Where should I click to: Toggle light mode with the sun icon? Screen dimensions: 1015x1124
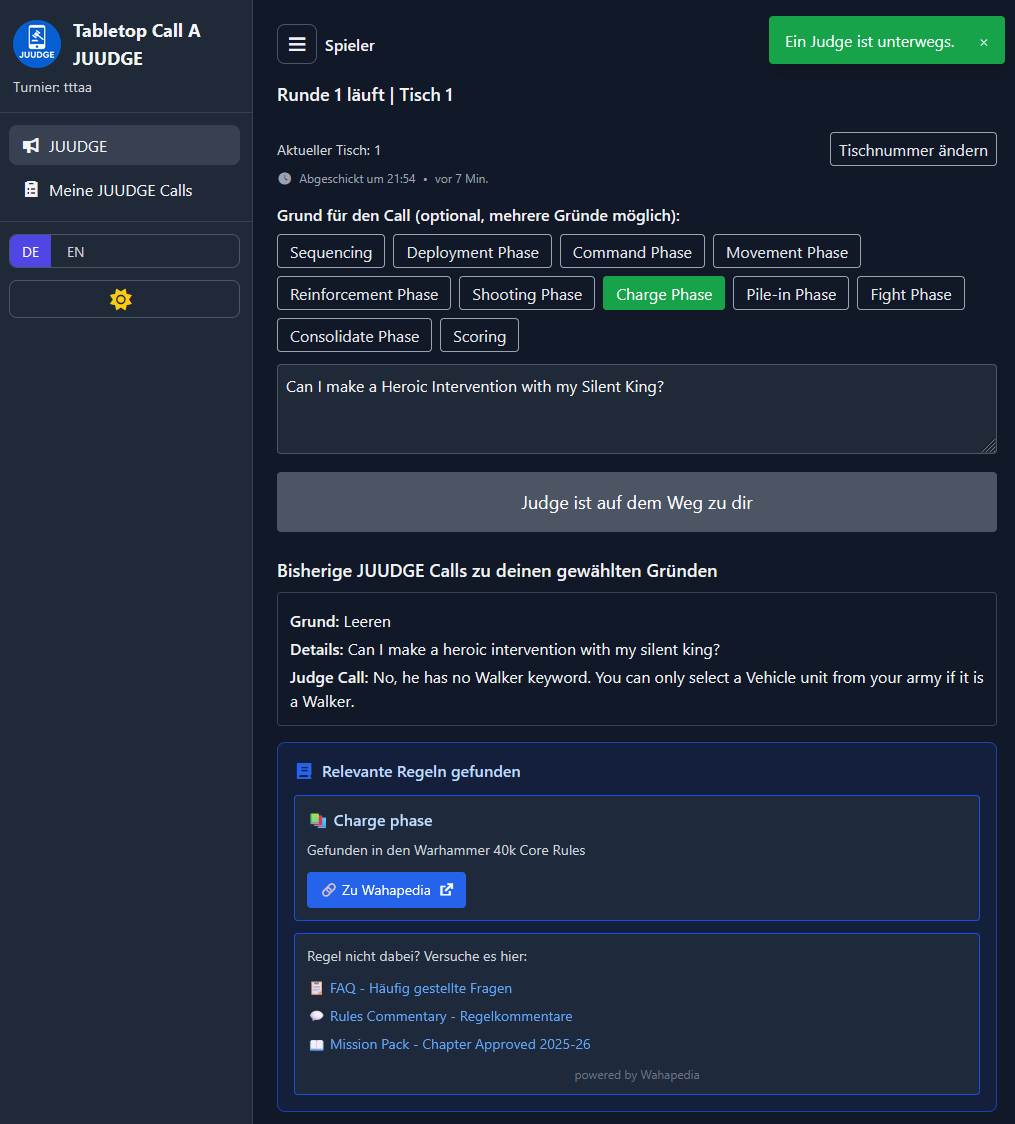click(x=121, y=299)
